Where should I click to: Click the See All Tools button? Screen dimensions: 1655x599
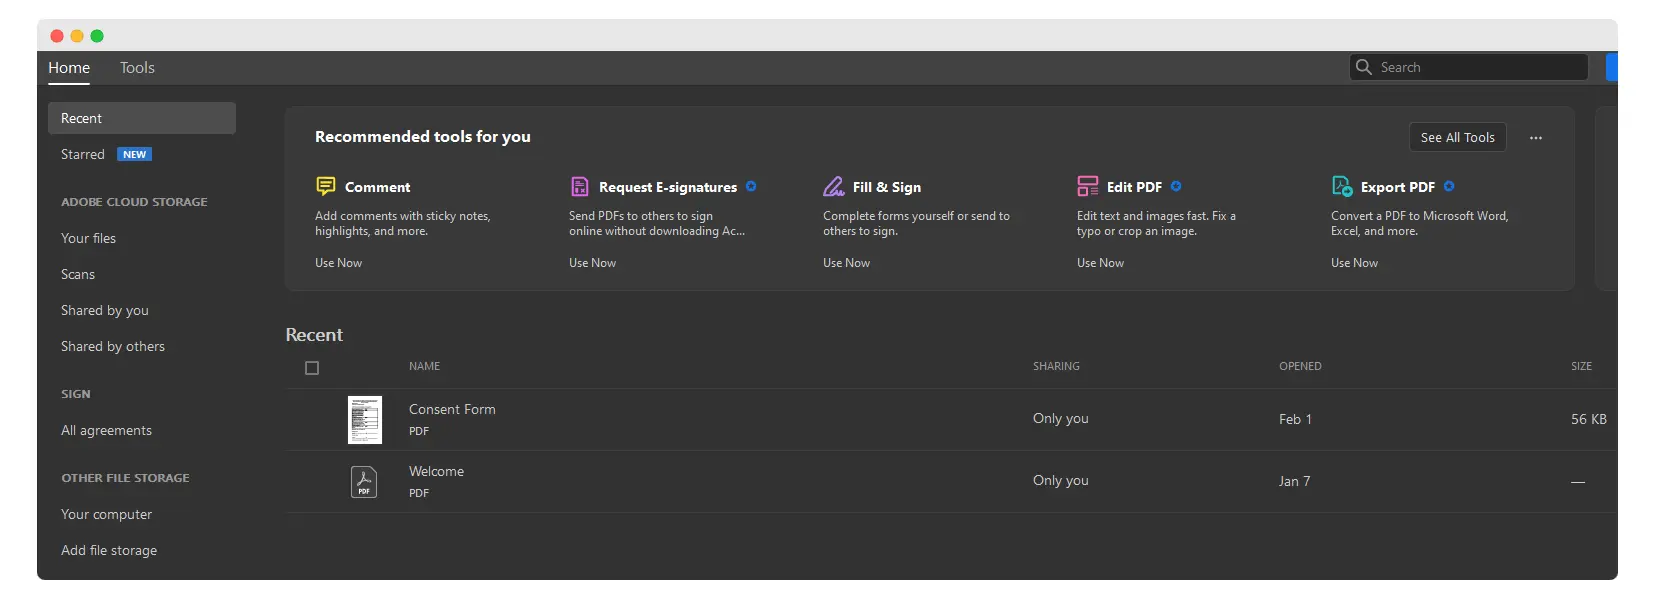(1458, 138)
